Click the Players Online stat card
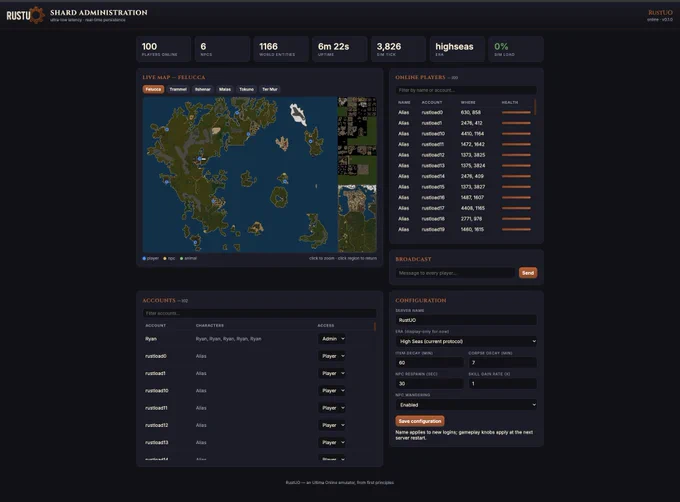Image resolution: width=680 pixels, height=502 pixels. coord(163,49)
